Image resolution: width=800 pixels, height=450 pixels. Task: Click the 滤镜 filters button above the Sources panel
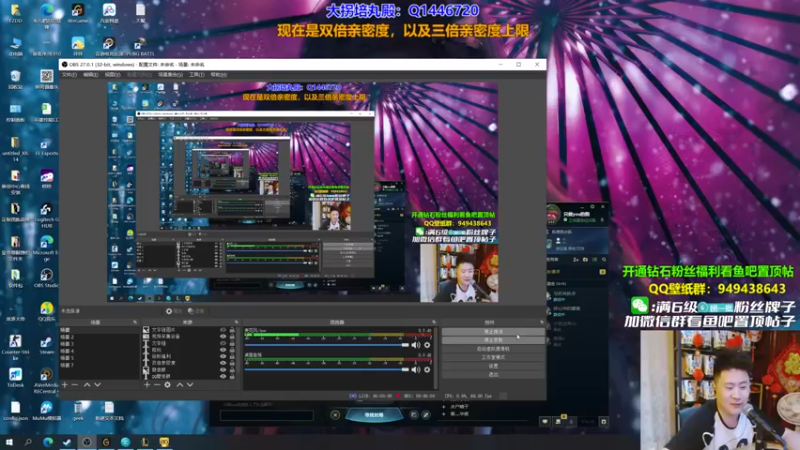(196, 311)
